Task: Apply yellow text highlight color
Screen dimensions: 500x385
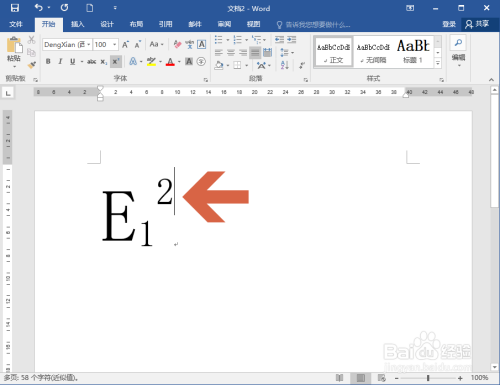Action: tap(151, 62)
